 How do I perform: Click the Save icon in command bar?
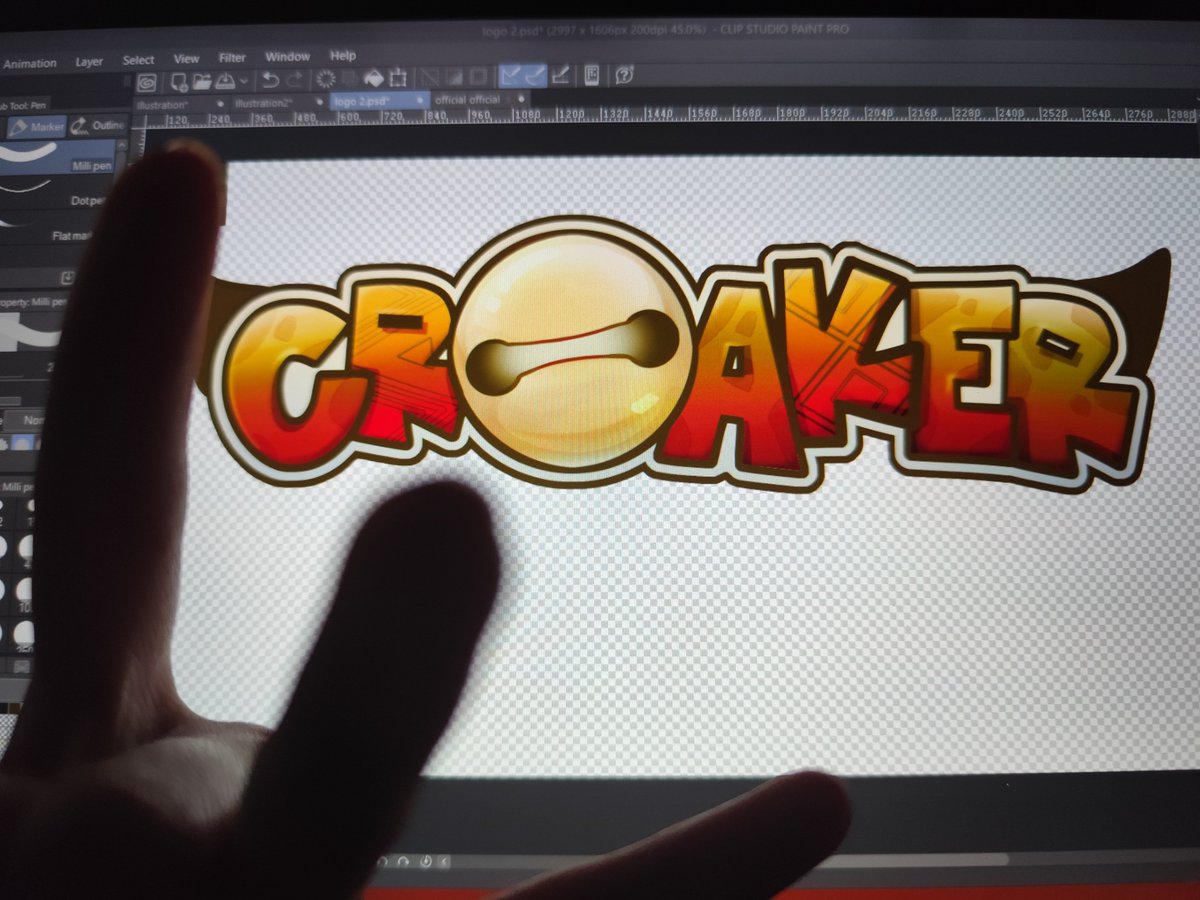tap(225, 80)
